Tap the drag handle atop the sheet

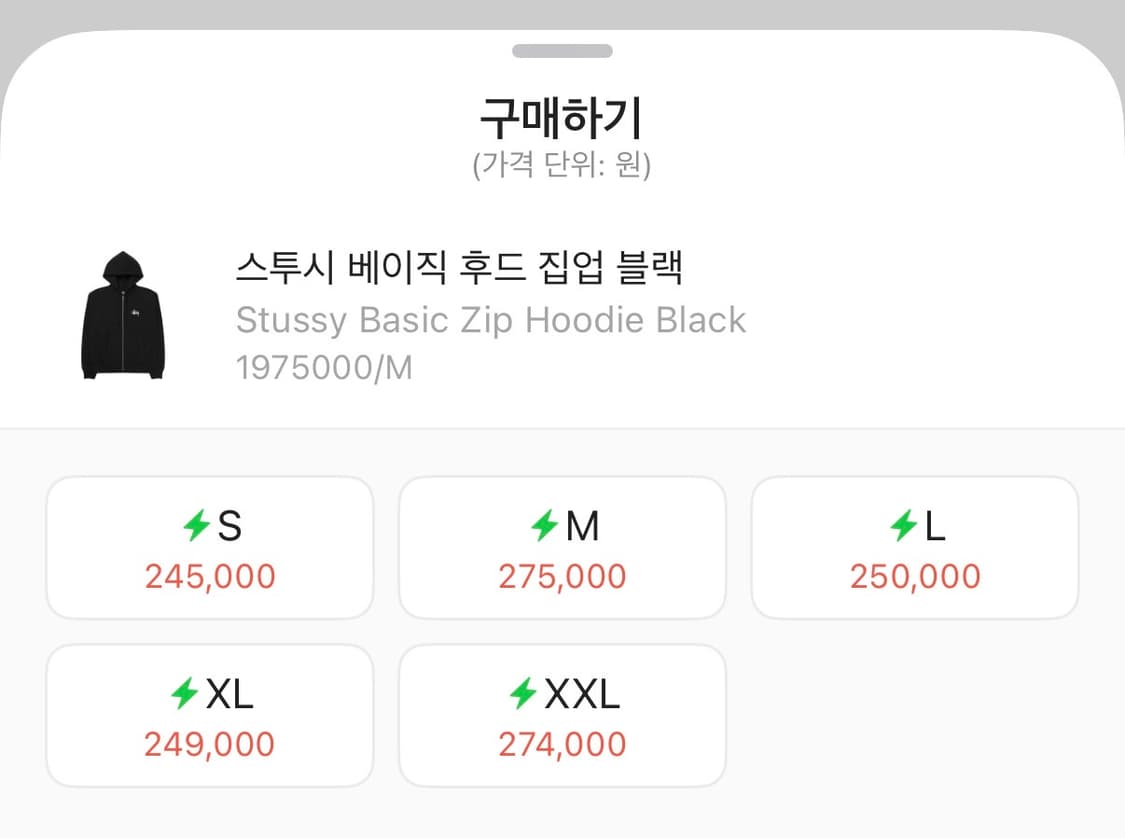point(562,51)
